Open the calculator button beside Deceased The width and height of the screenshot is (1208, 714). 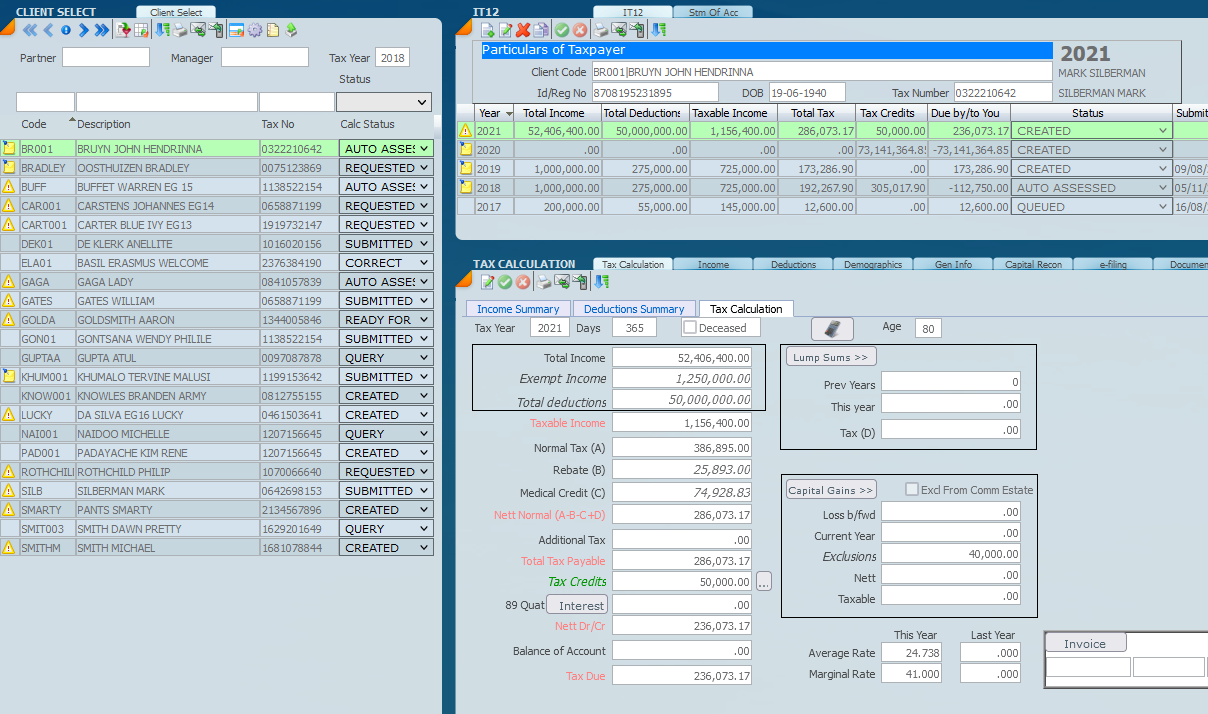(831, 329)
